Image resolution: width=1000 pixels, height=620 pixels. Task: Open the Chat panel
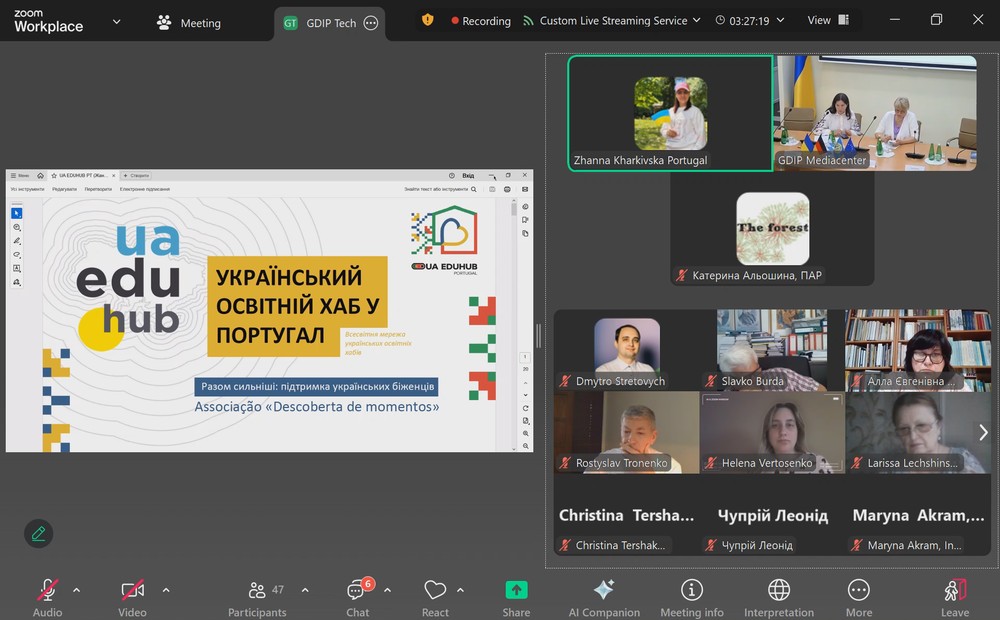tap(357, 598)
